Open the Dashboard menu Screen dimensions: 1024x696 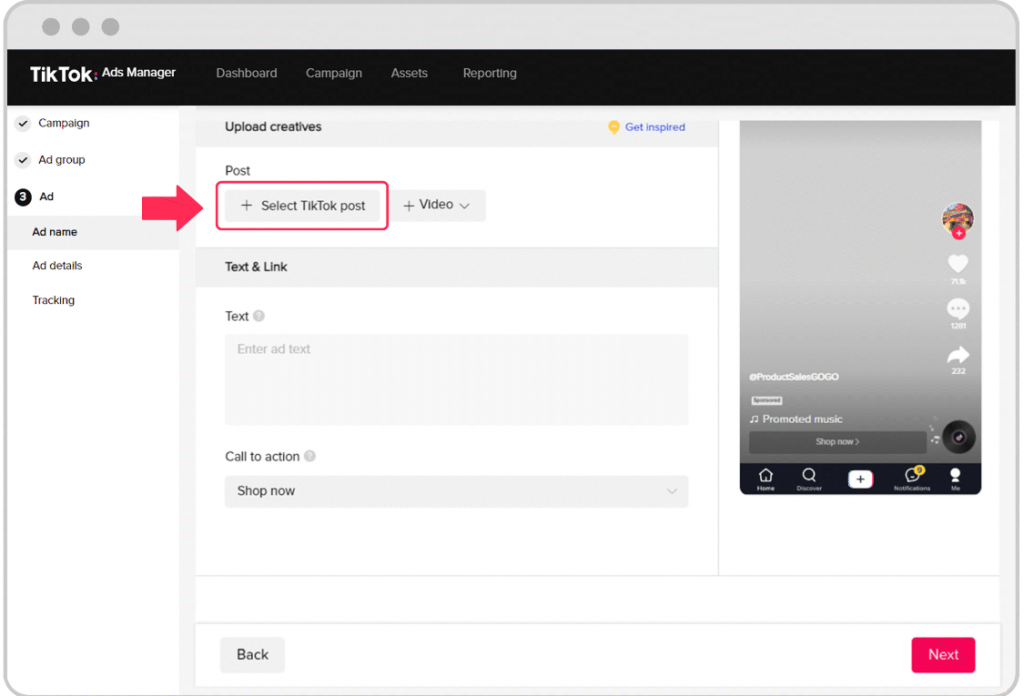point(246,73)
